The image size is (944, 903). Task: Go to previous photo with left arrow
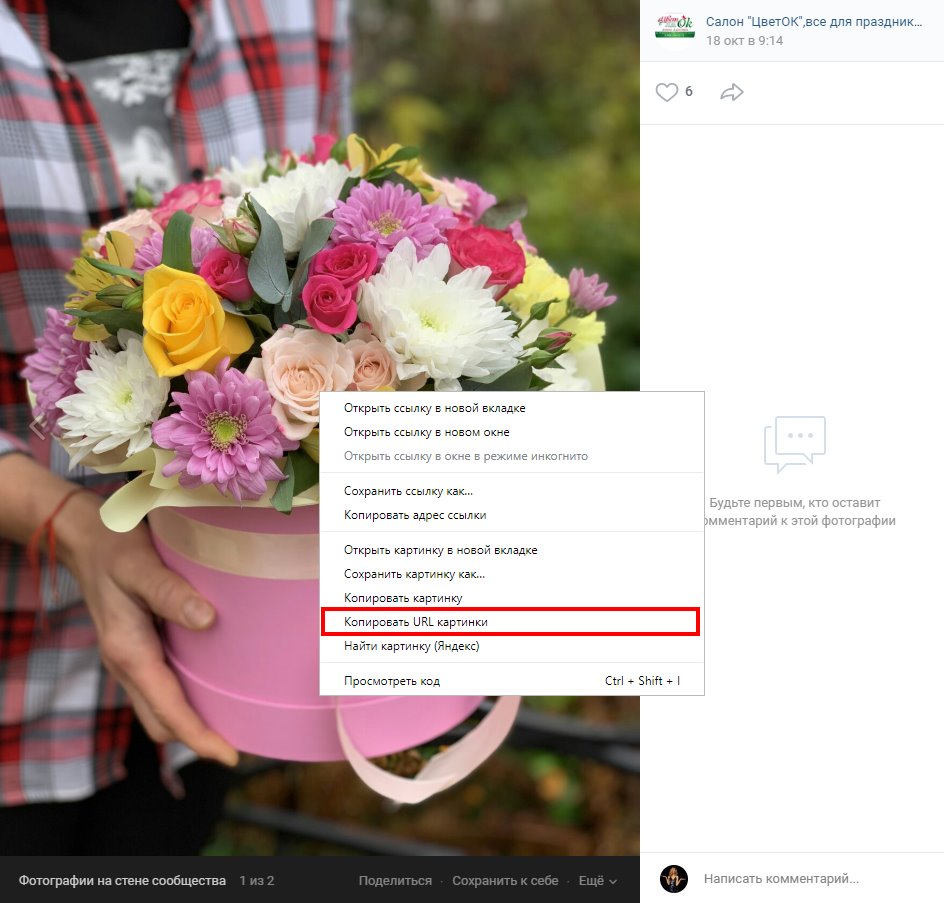click(38, 427)
